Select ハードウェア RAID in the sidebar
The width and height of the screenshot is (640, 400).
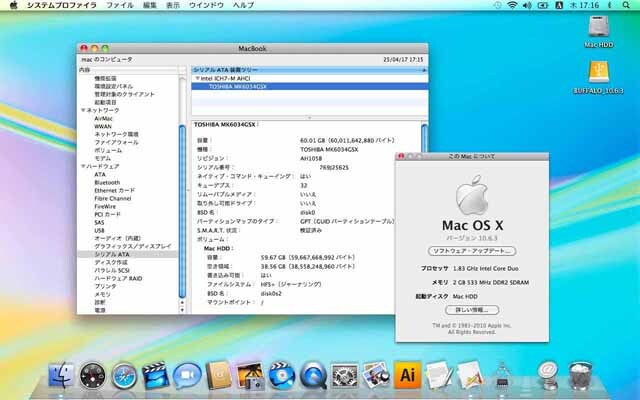pyautogui.click(x=118, y=278)
